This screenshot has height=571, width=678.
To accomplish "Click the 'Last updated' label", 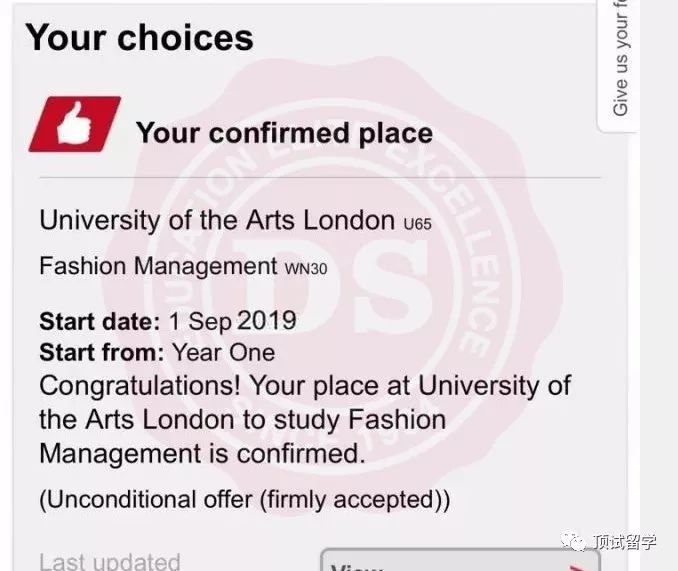I will pyautogui.click(x=110, y=561).
